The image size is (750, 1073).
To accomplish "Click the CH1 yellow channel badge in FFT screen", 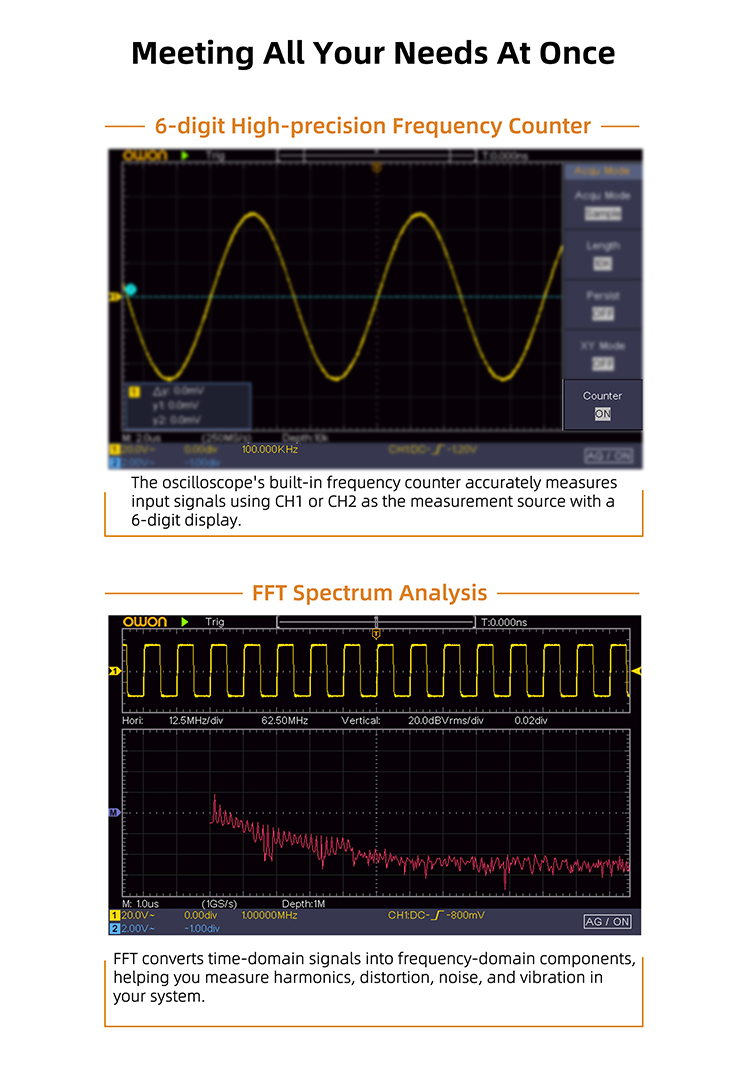I will (x=114, y=915).
